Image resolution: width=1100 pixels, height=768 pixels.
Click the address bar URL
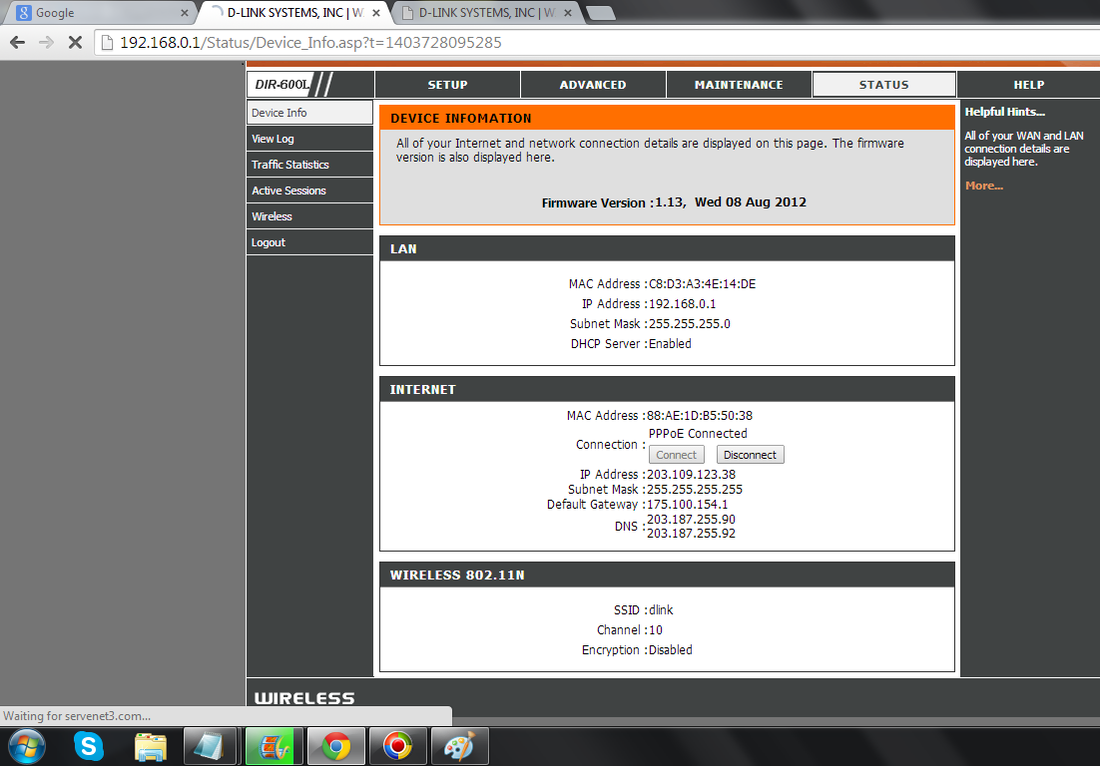point(311,43)
